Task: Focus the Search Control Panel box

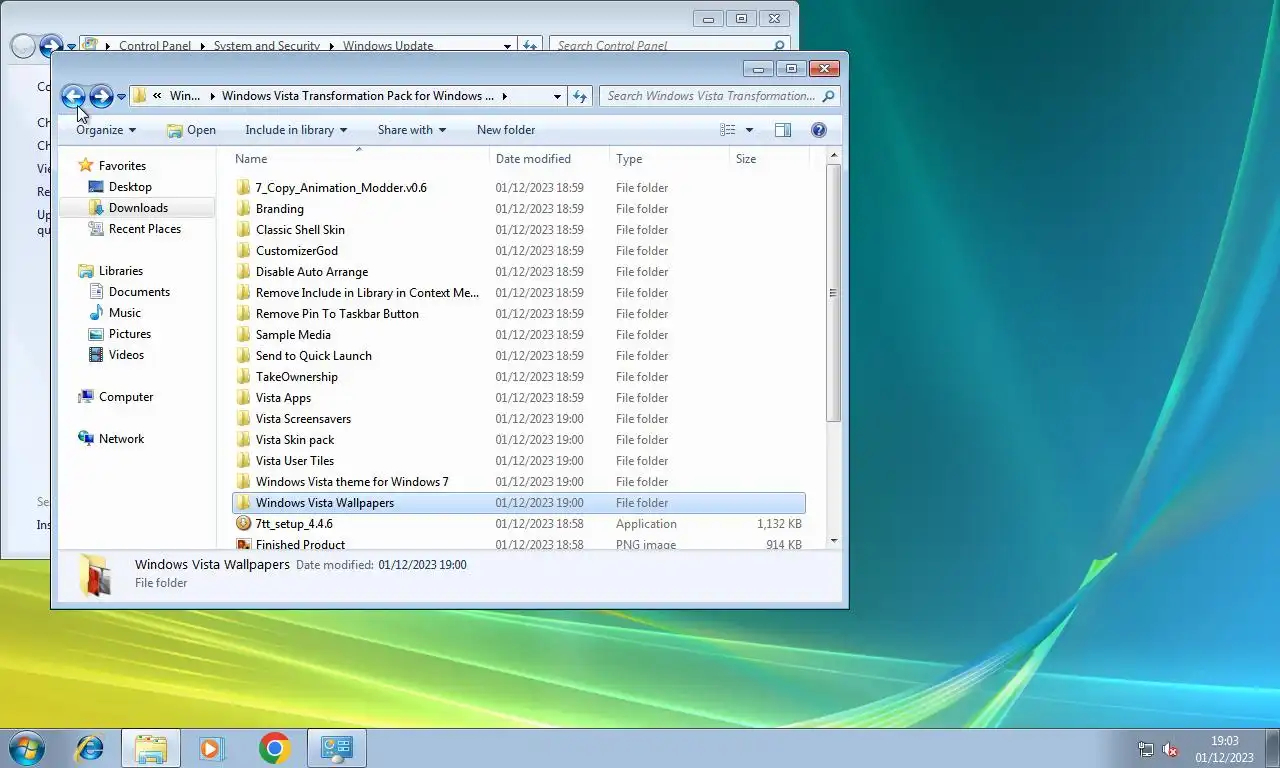Action: (662, 46)
